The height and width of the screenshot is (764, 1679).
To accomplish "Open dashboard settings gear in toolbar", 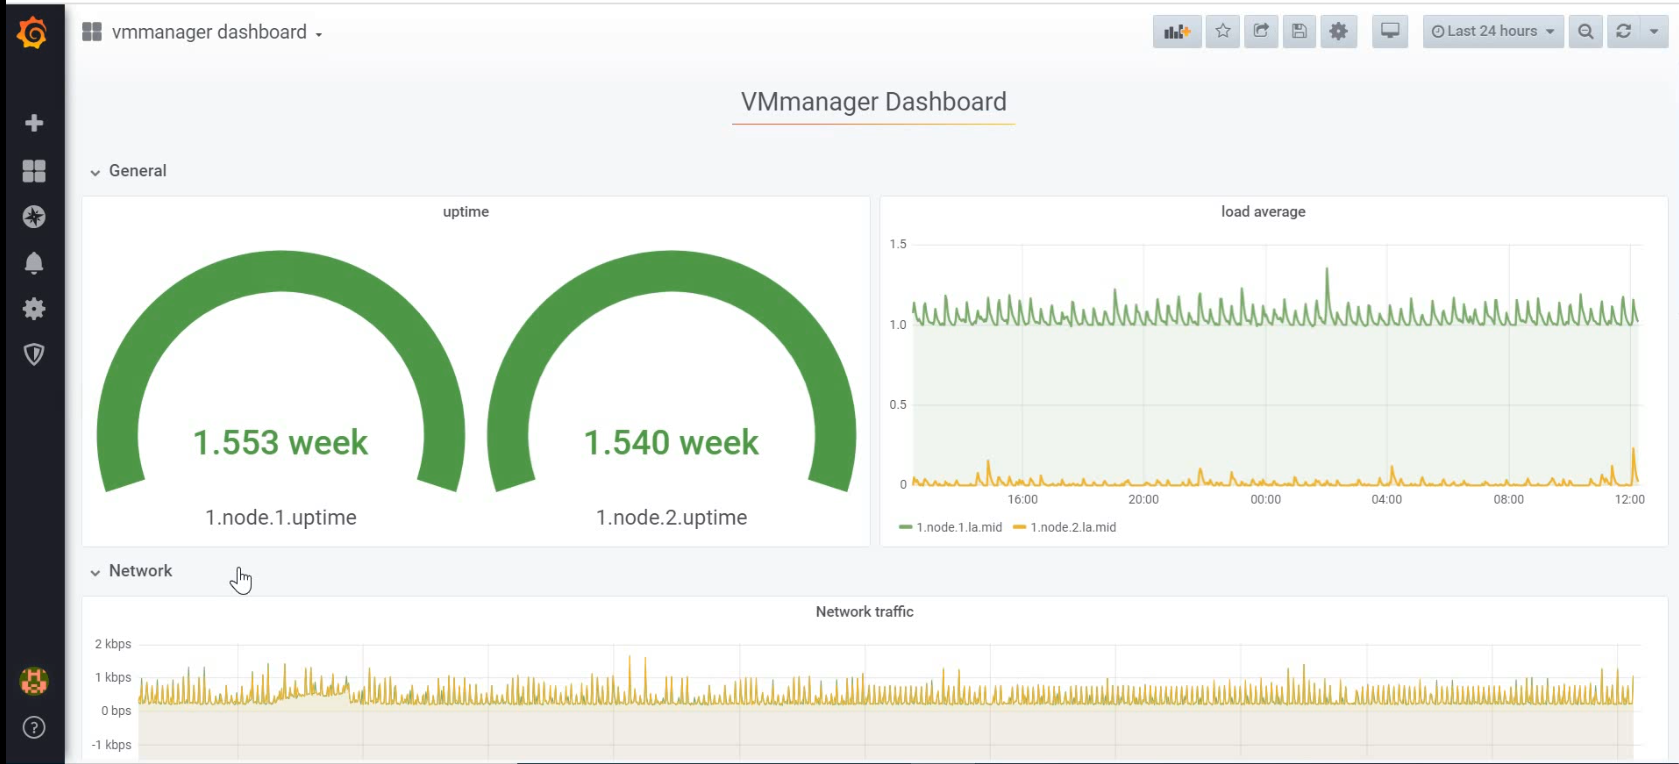I will click(x=1339, y=32).
